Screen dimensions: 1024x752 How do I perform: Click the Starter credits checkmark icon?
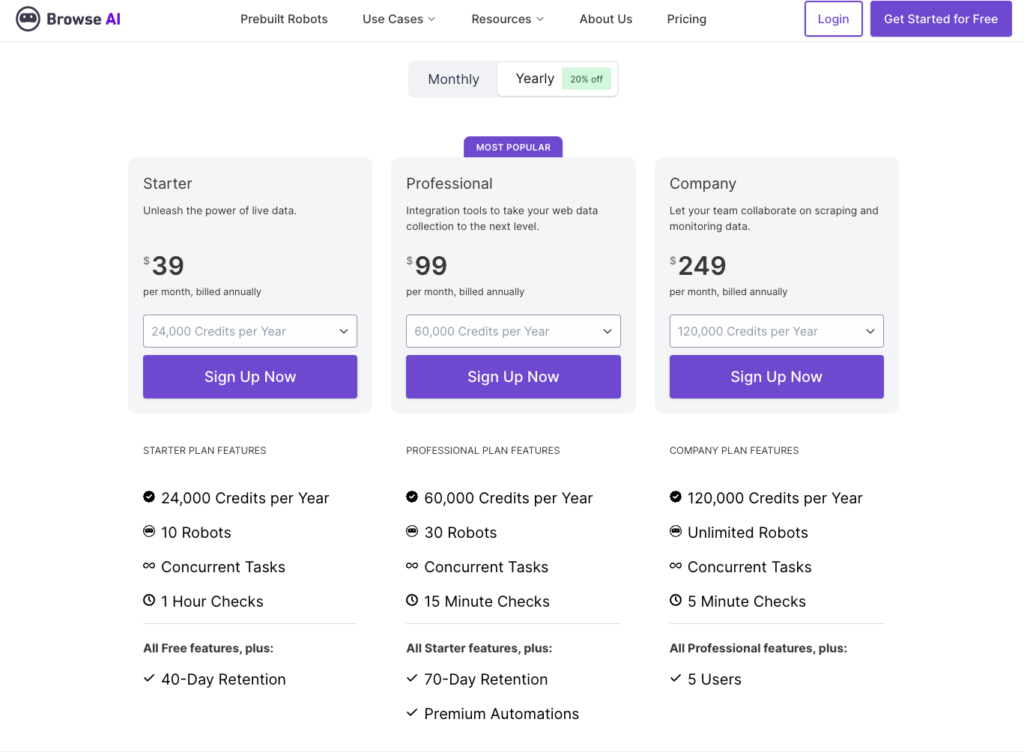click(149, 497)
